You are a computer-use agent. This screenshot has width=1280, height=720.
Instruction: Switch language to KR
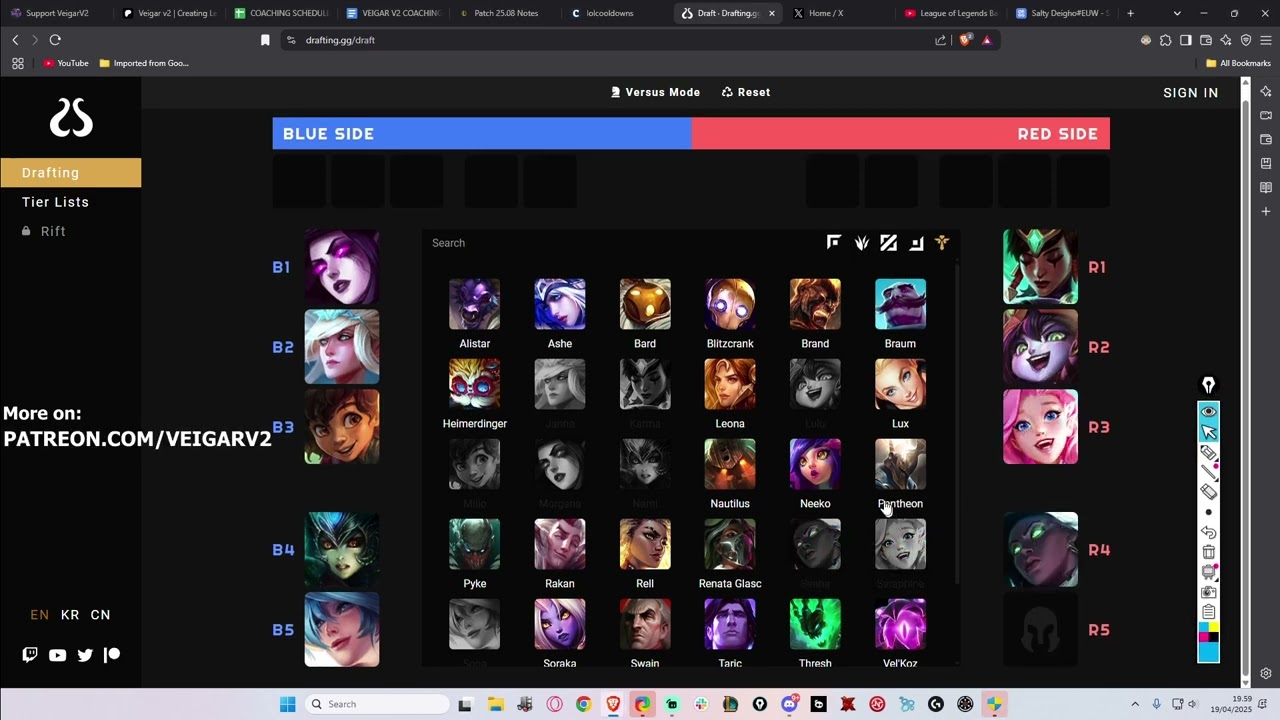(70, 615)
